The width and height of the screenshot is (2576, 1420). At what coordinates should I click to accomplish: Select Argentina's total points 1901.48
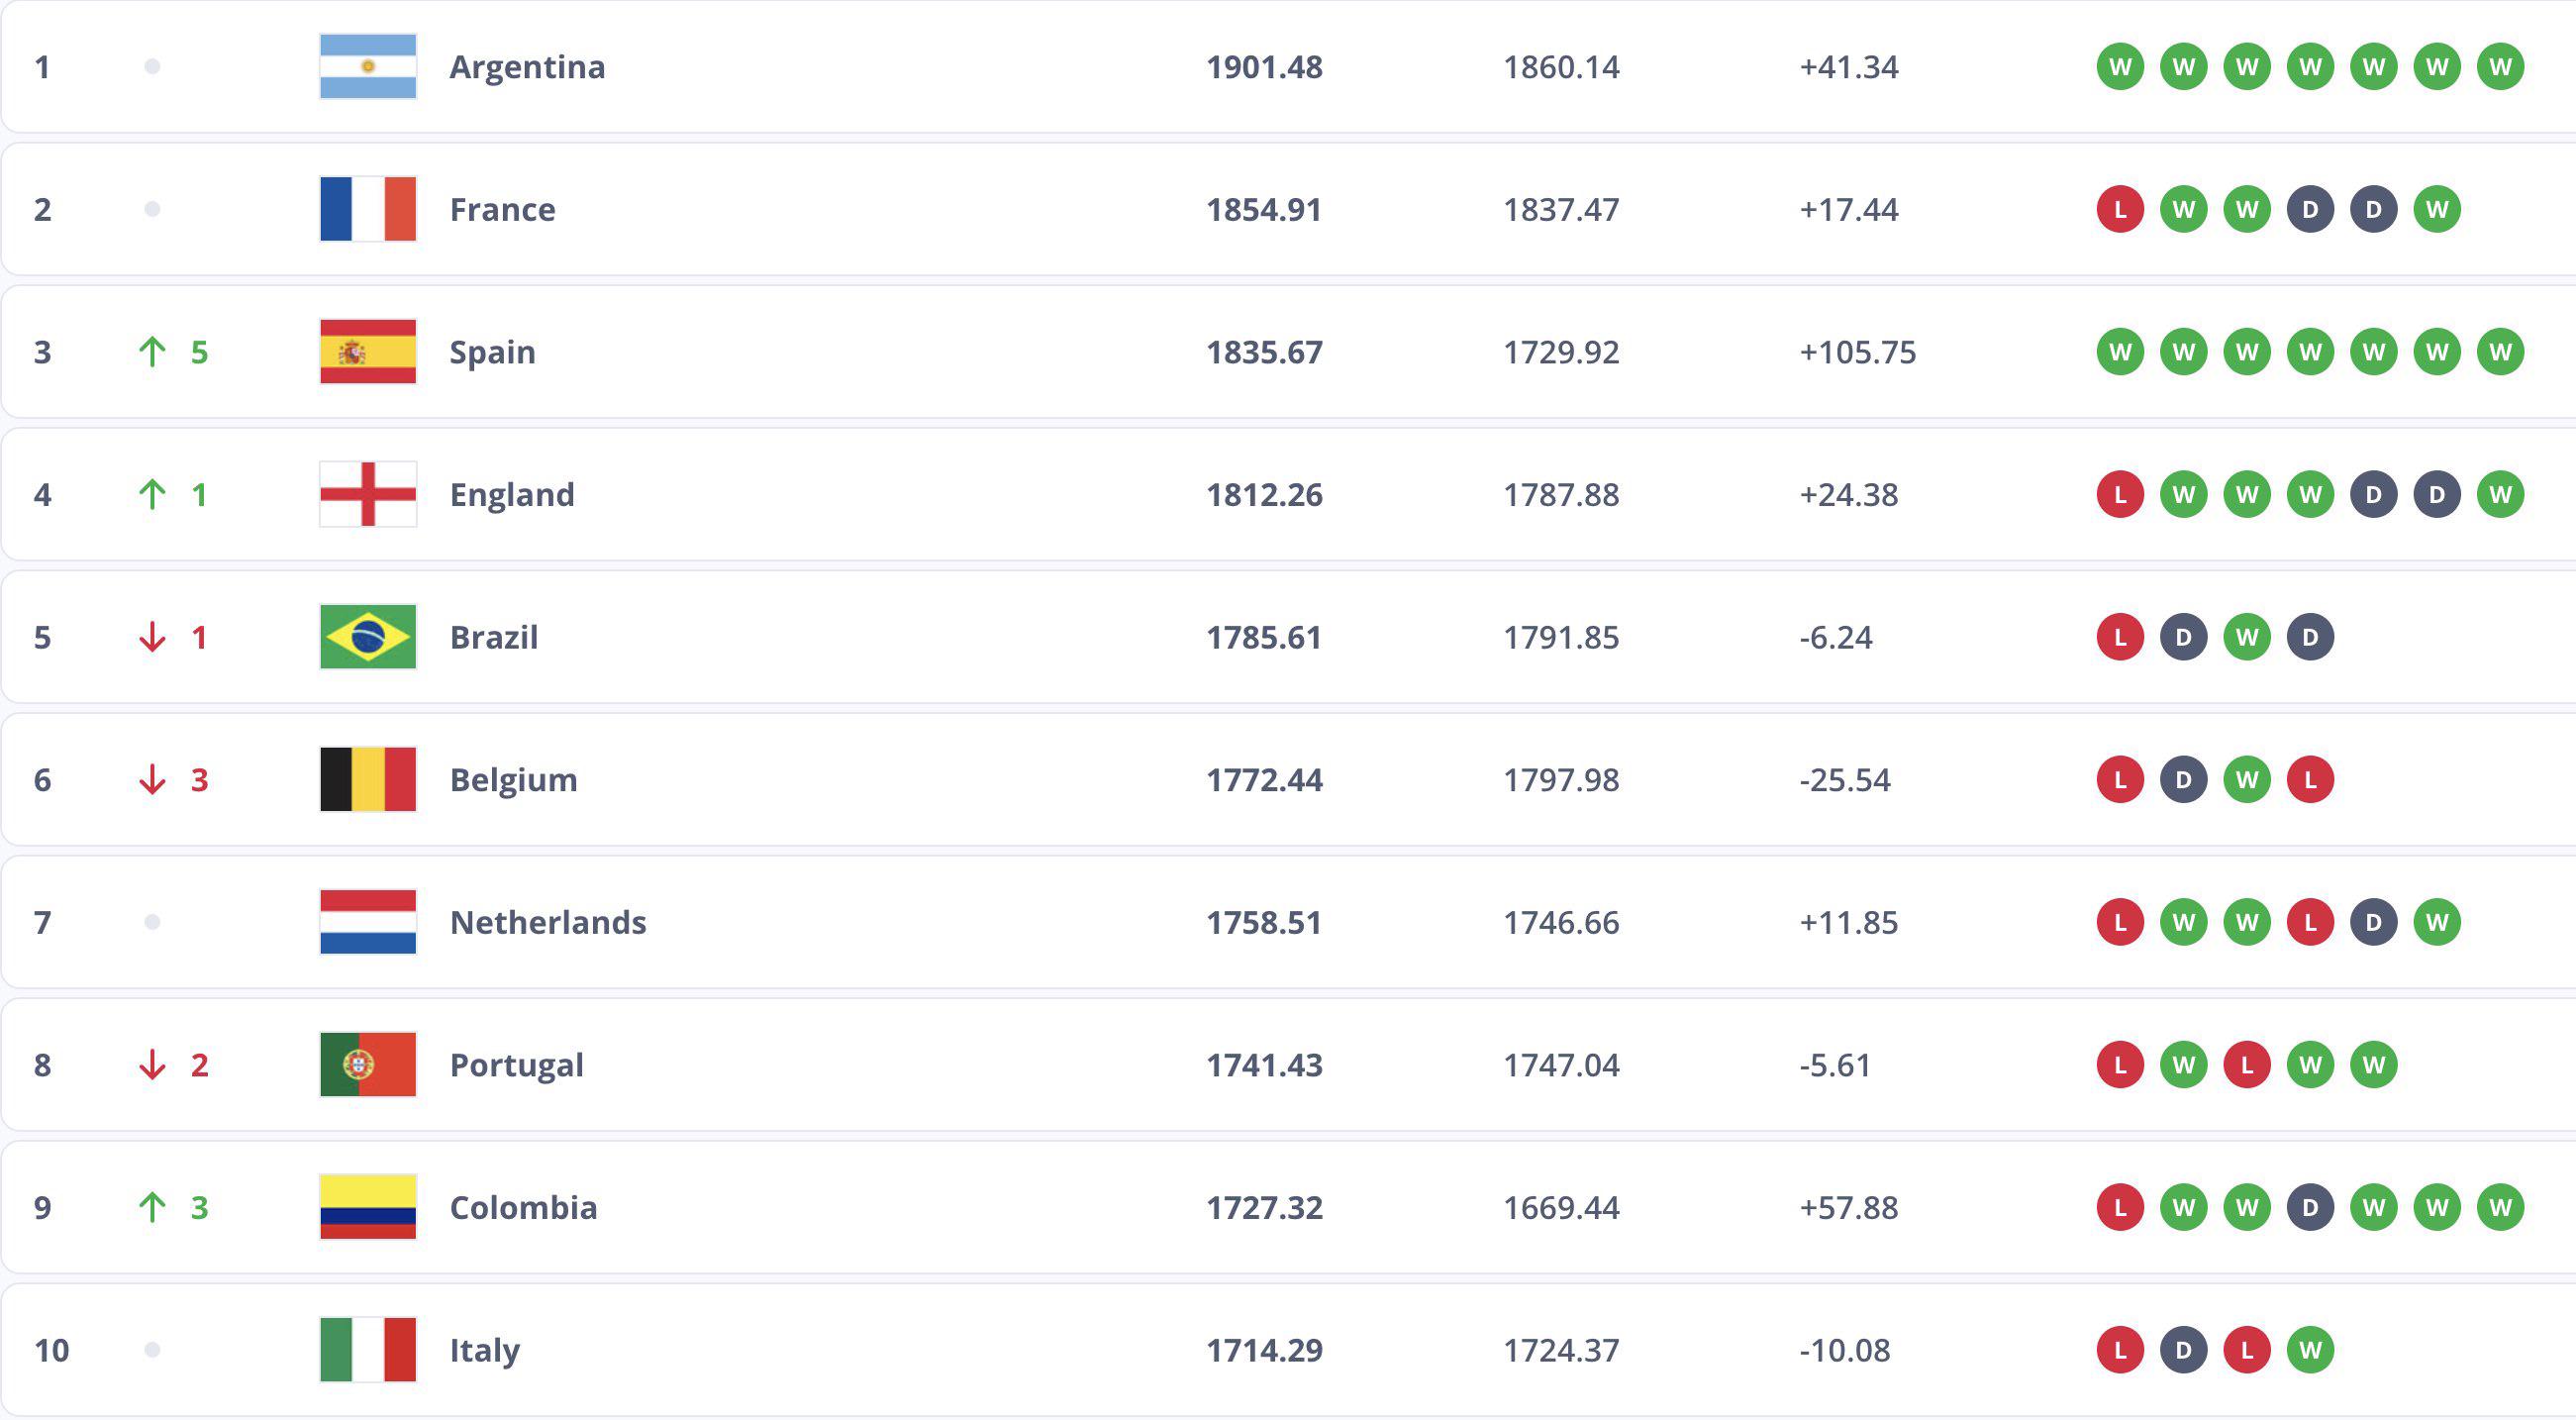1264,67
